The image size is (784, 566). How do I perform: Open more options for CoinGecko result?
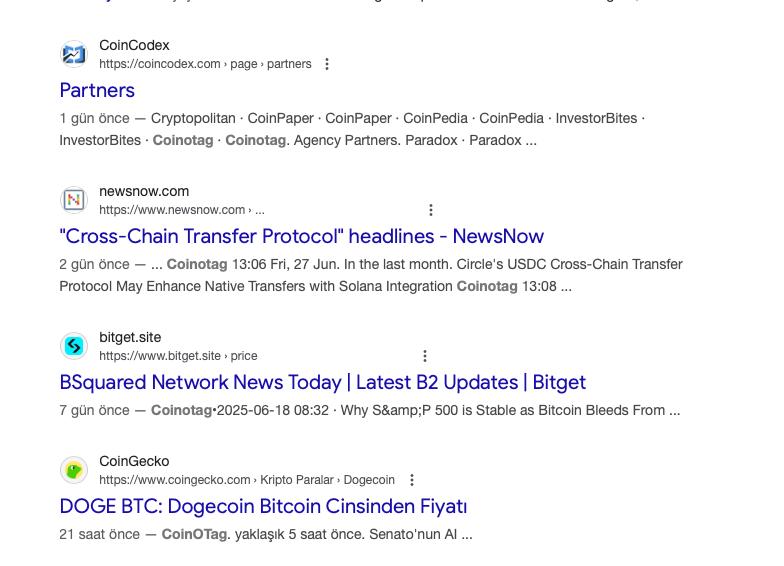[412, 480]
